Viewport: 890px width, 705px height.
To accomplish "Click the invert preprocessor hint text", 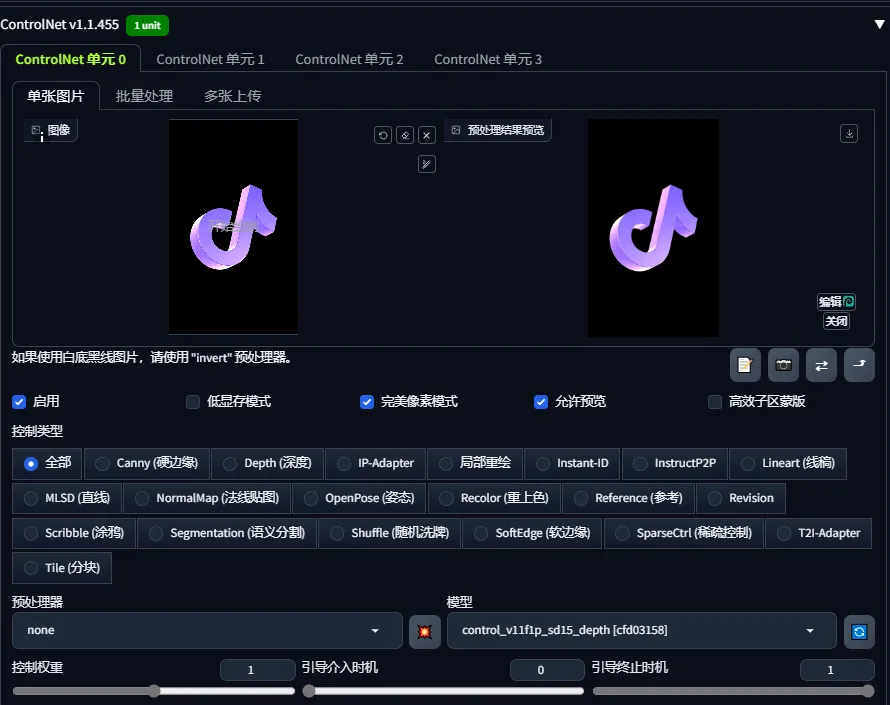I will 152,358.
